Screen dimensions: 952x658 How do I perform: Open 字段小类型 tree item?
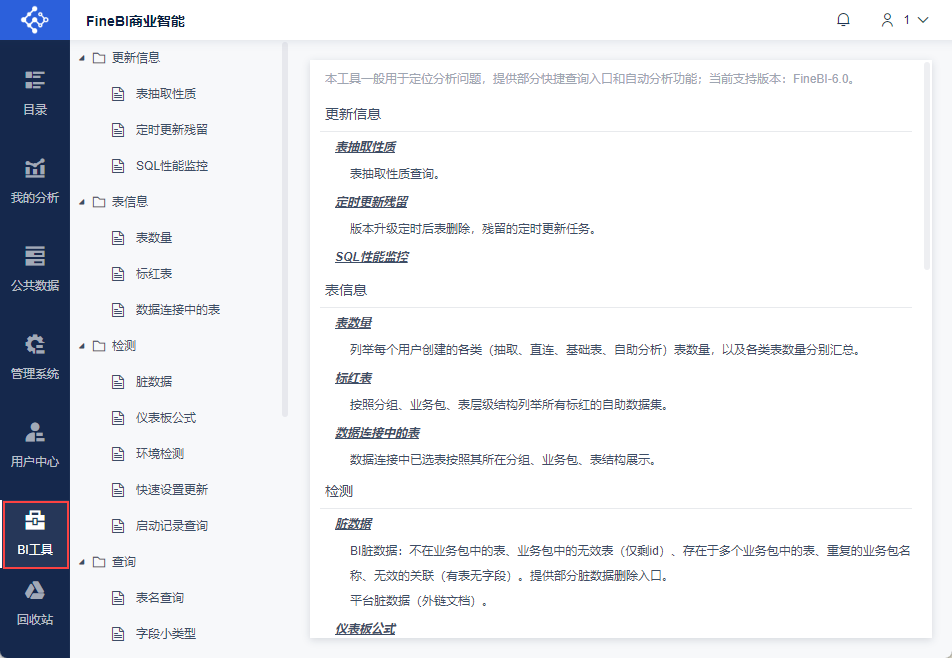(x=166, y=634)
